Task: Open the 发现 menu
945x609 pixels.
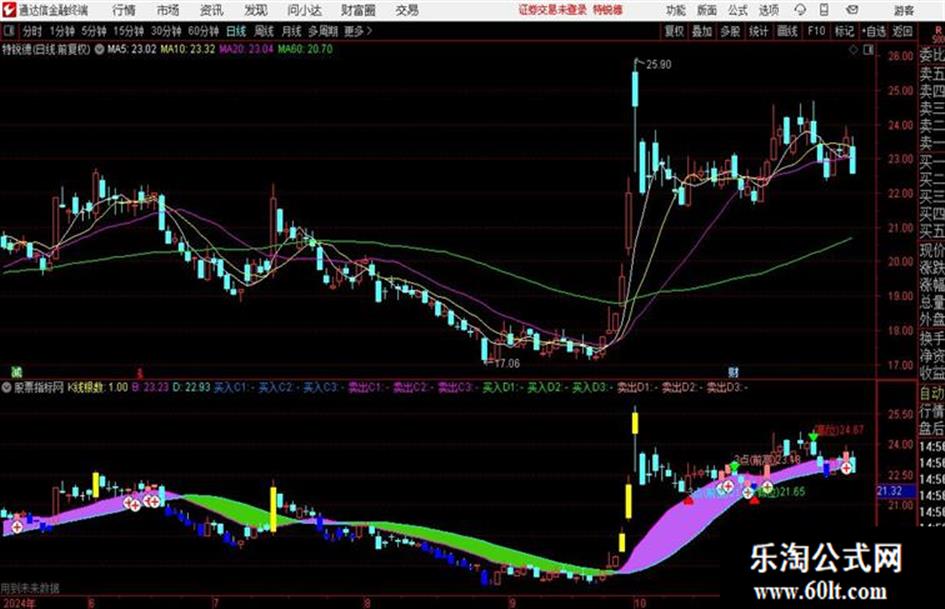Action: [256, 10]
